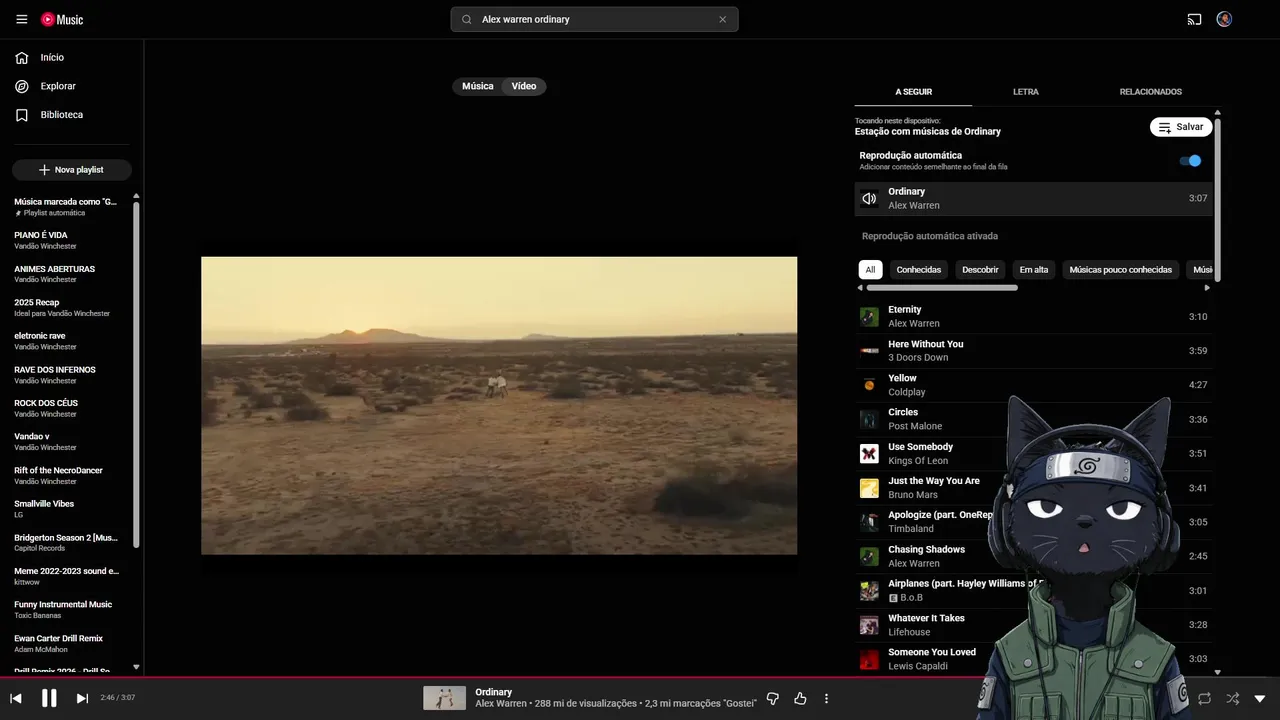Open more options for Ordinary
Screen dimensions: 1280x720
pos(826,698)
